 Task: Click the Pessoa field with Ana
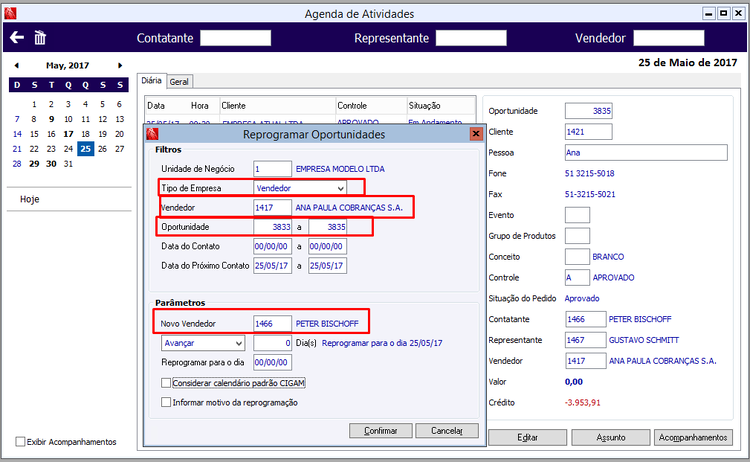click(646, 153)
